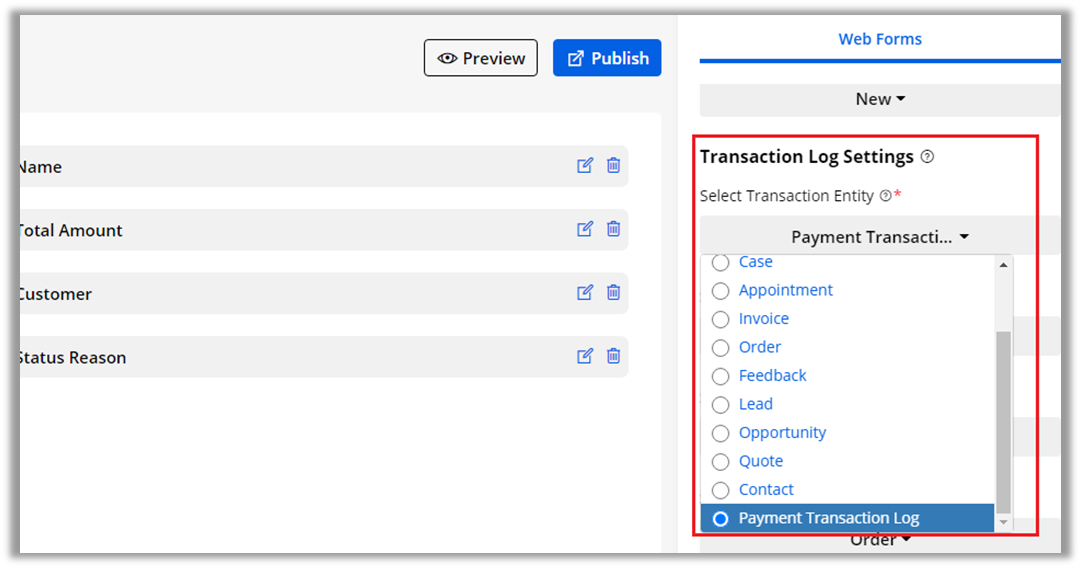Select the Opportunity radio option
The width and height of the screenshot is (1081, 568).
coord(720,433)
